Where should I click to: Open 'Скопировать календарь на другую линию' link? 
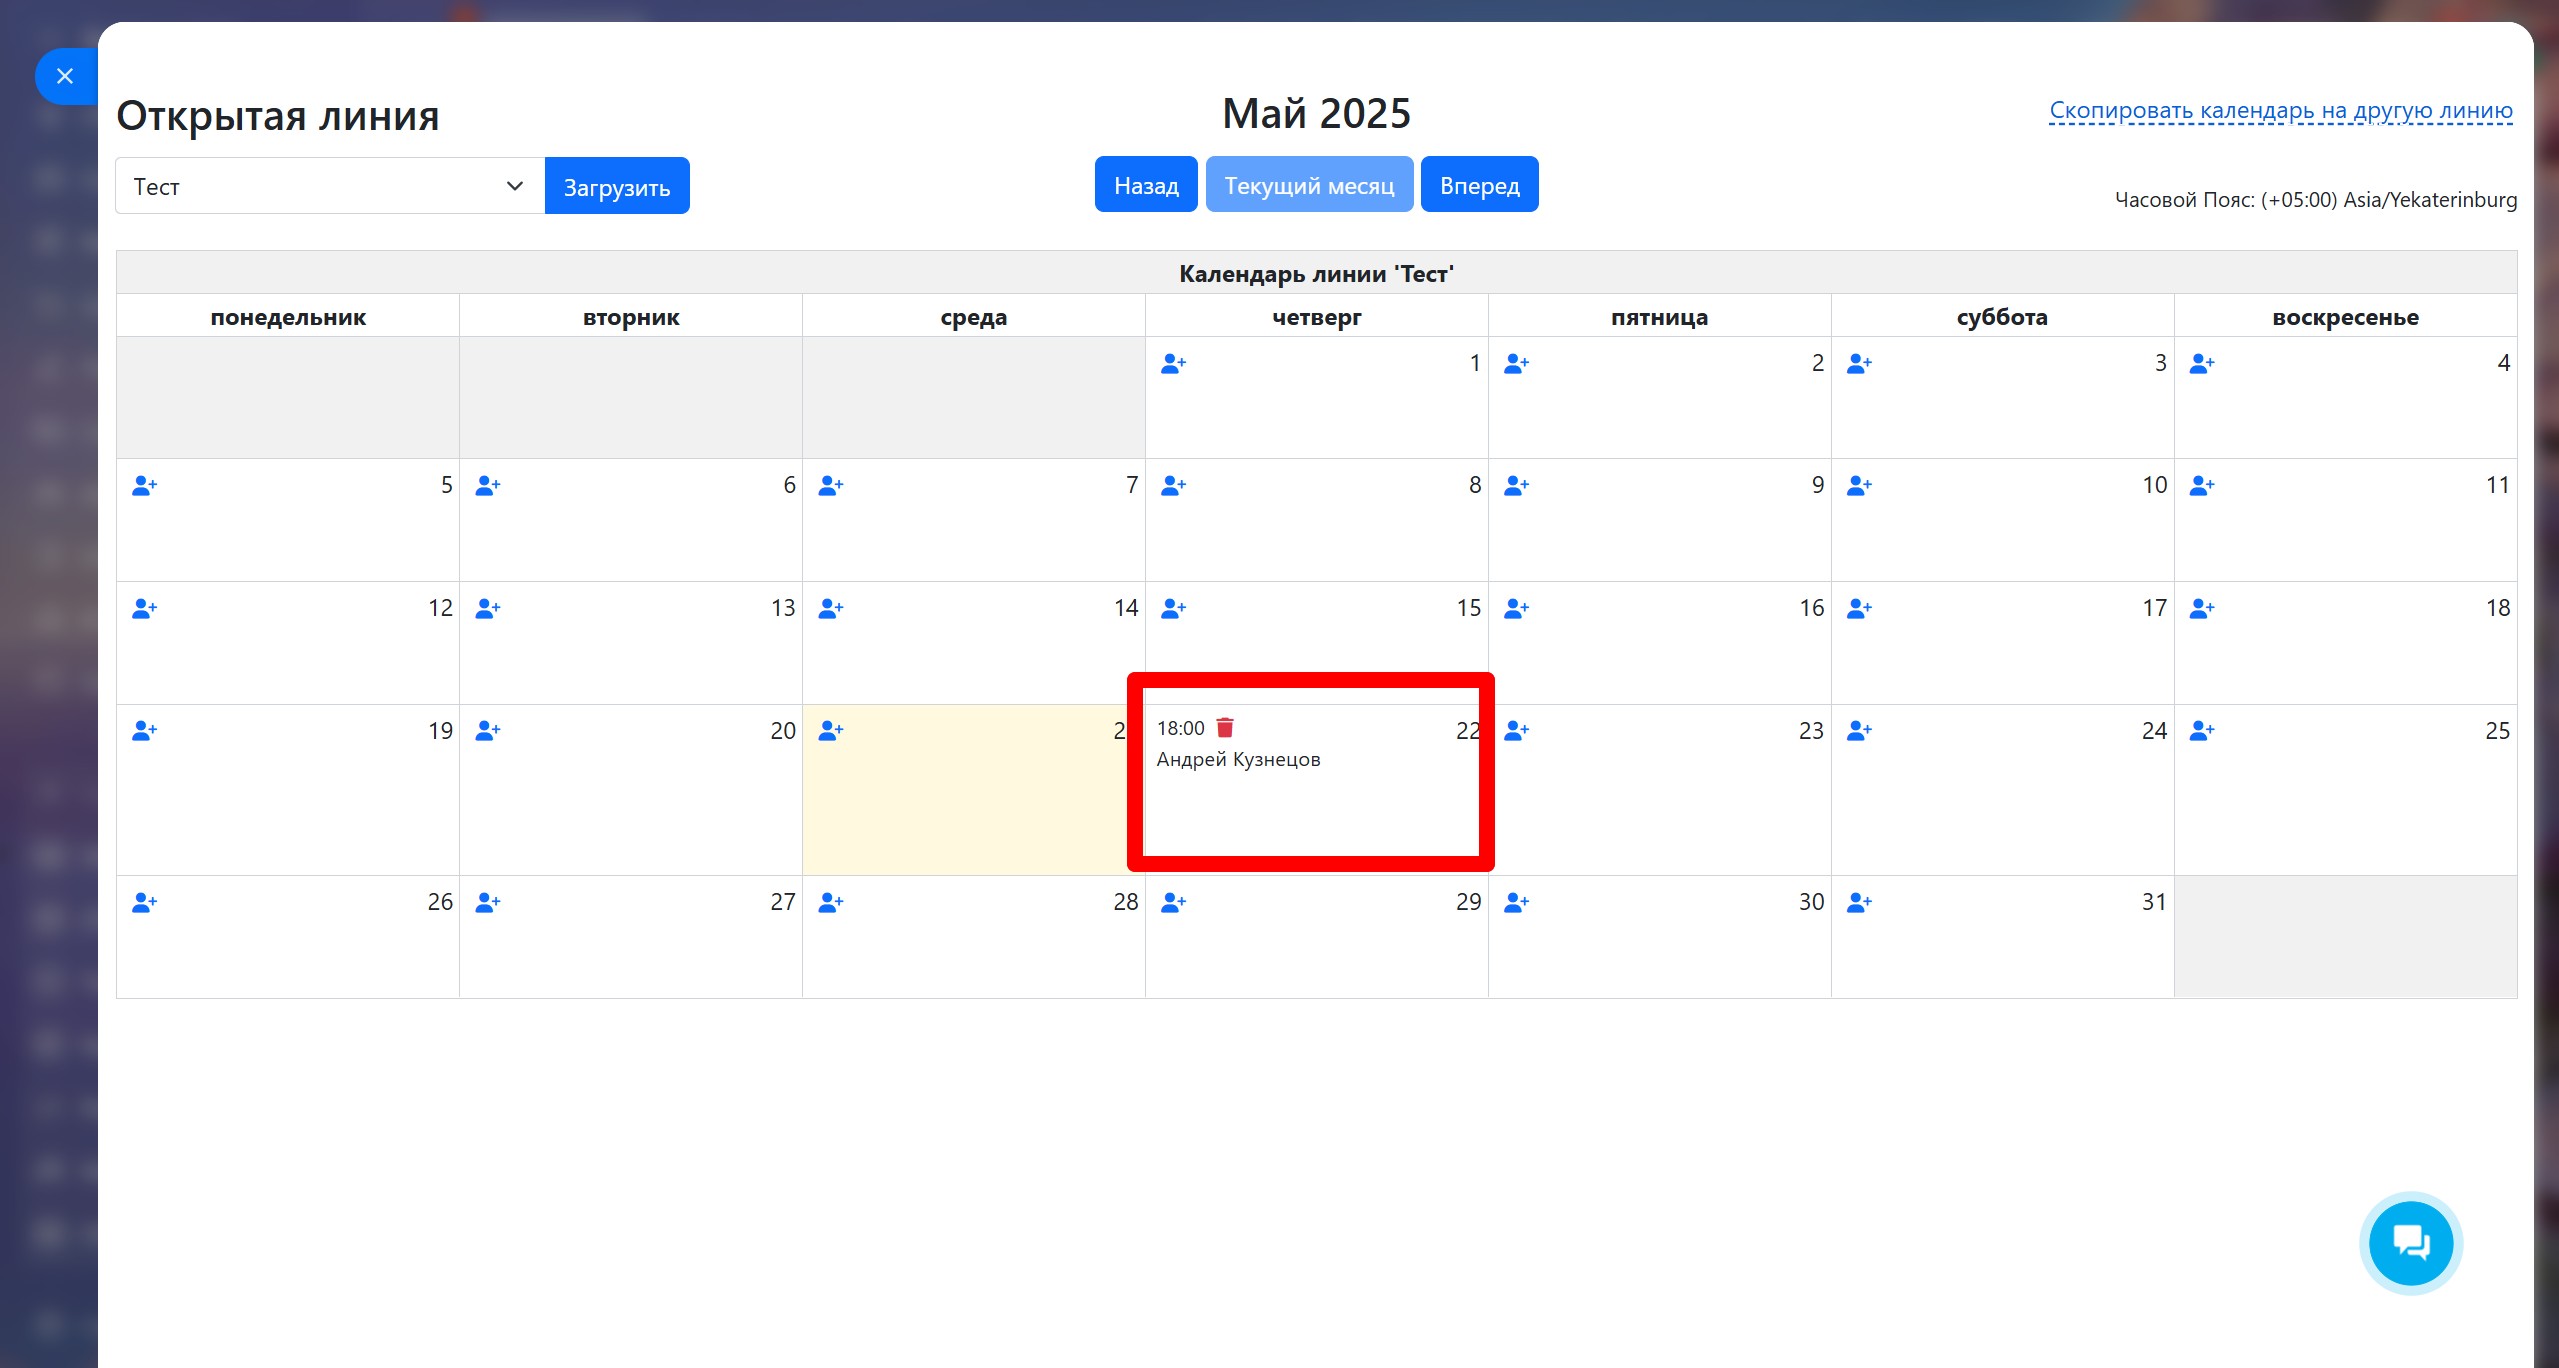(2280, 111)
